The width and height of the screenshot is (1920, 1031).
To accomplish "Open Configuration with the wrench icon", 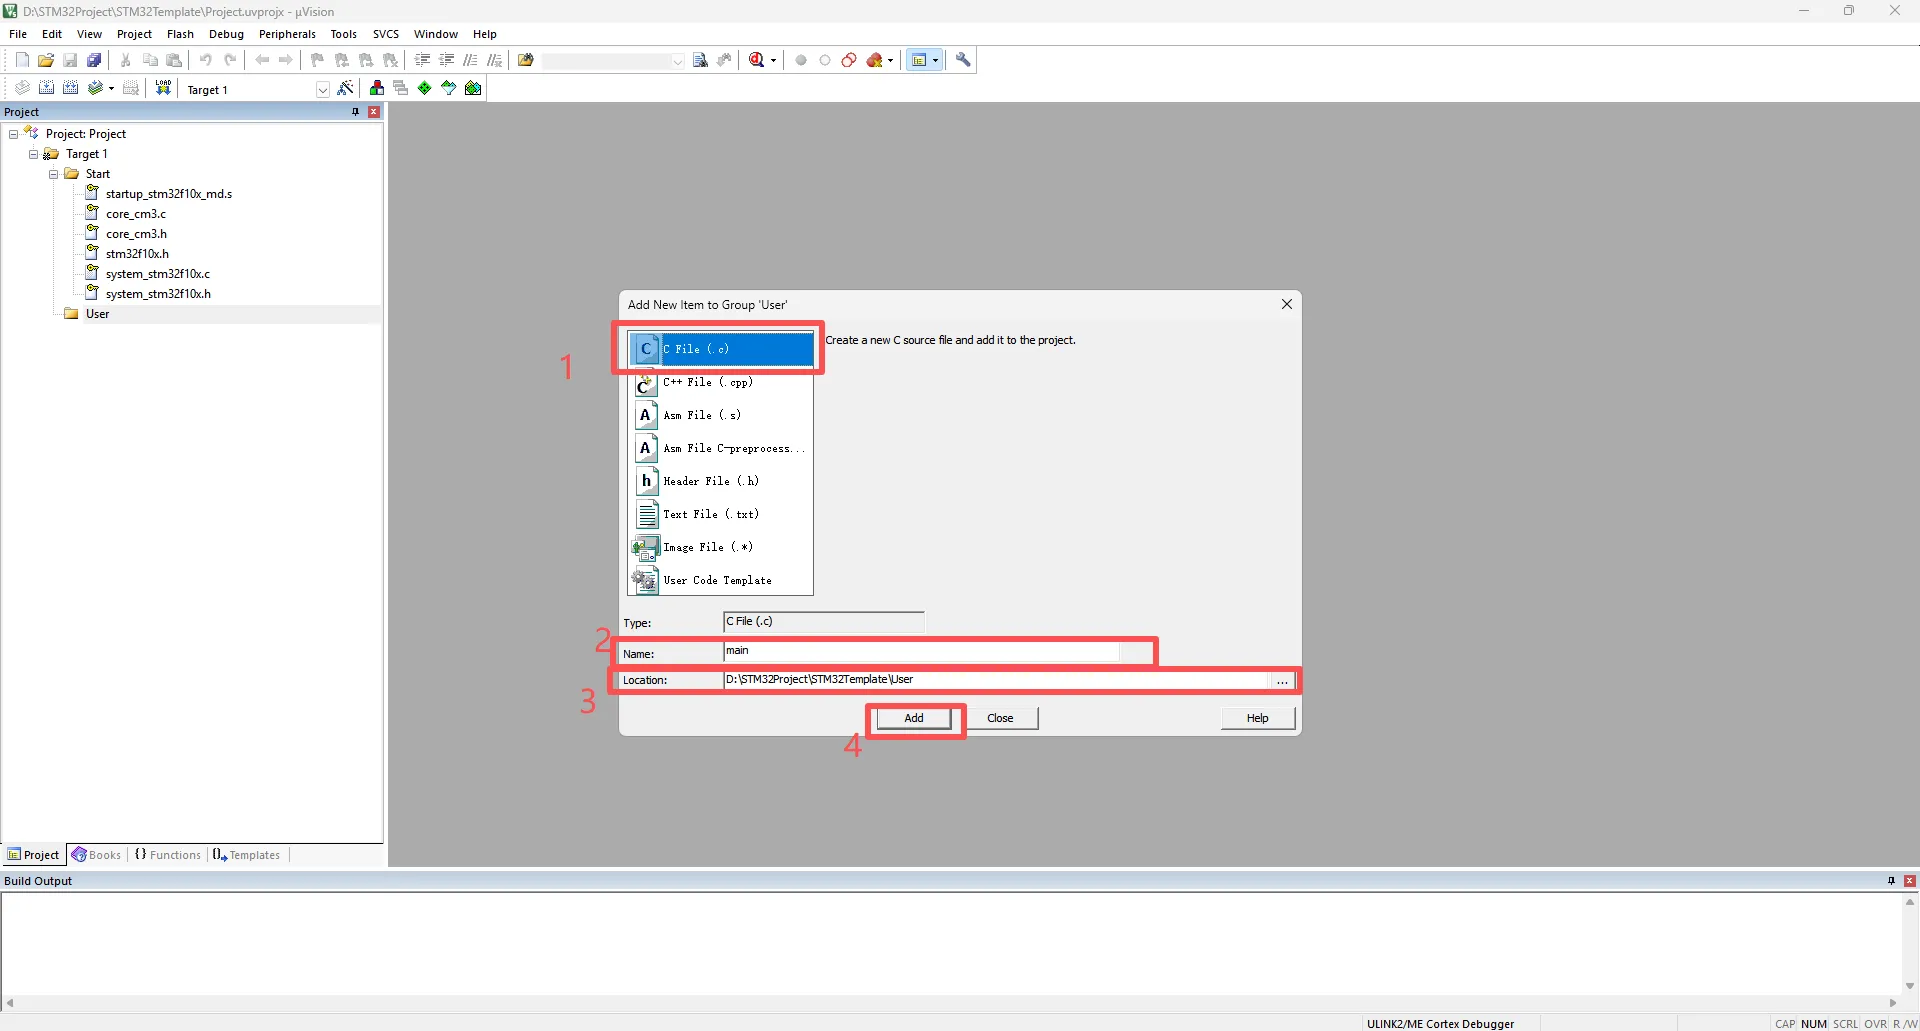I will point(963,60).
